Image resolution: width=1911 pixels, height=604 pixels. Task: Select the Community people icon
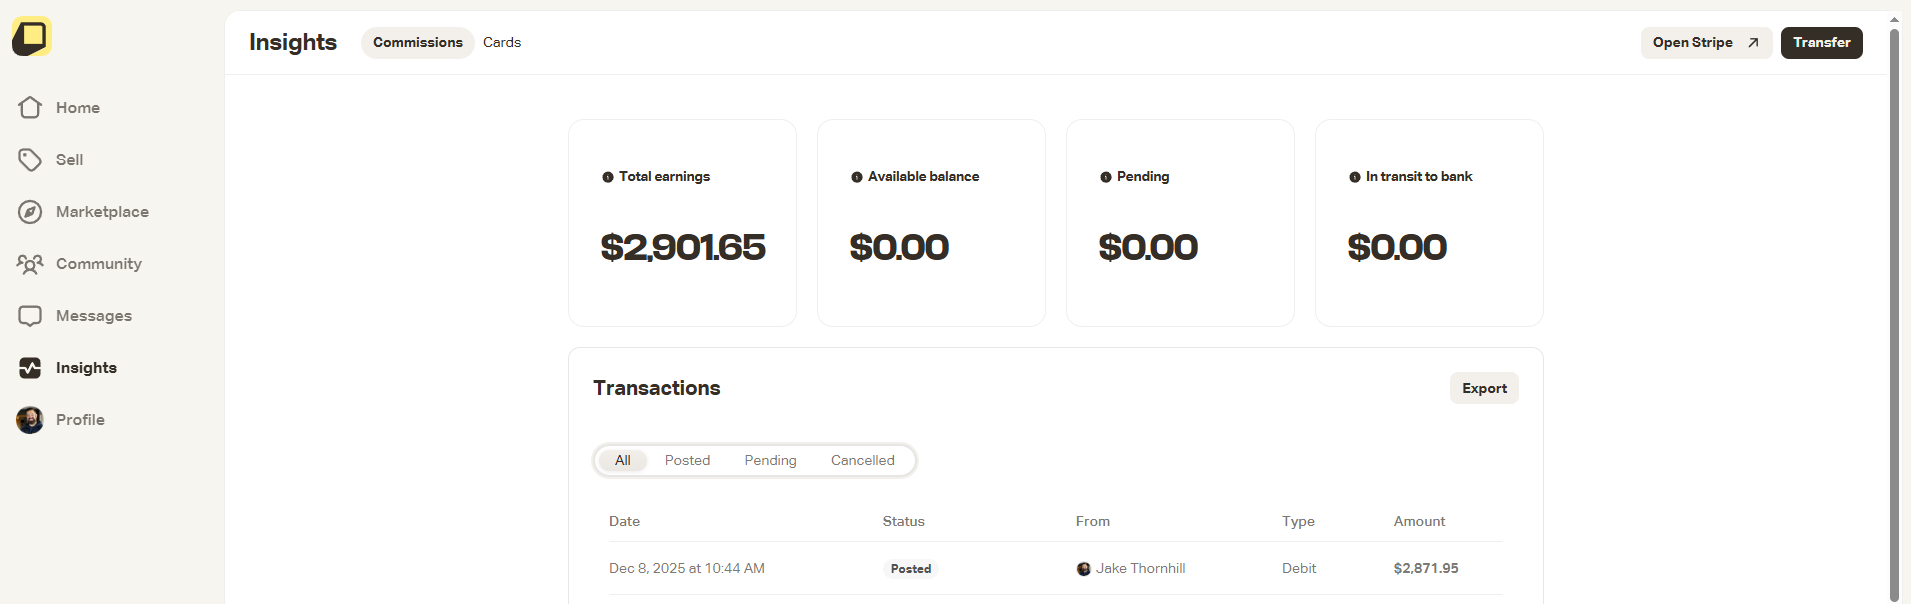pyautogui.click(x=29, y=263)
